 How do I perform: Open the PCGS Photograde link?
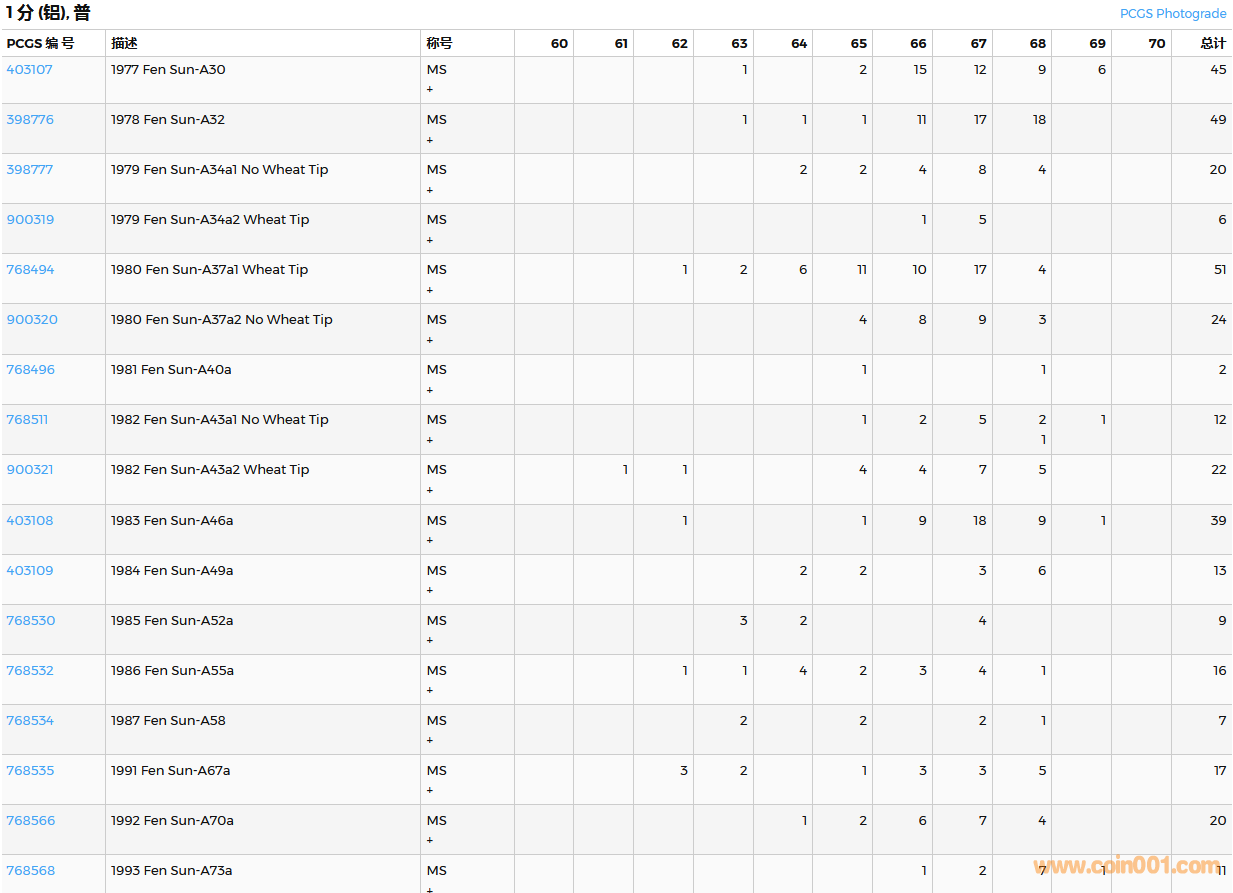coord(1172,14)
